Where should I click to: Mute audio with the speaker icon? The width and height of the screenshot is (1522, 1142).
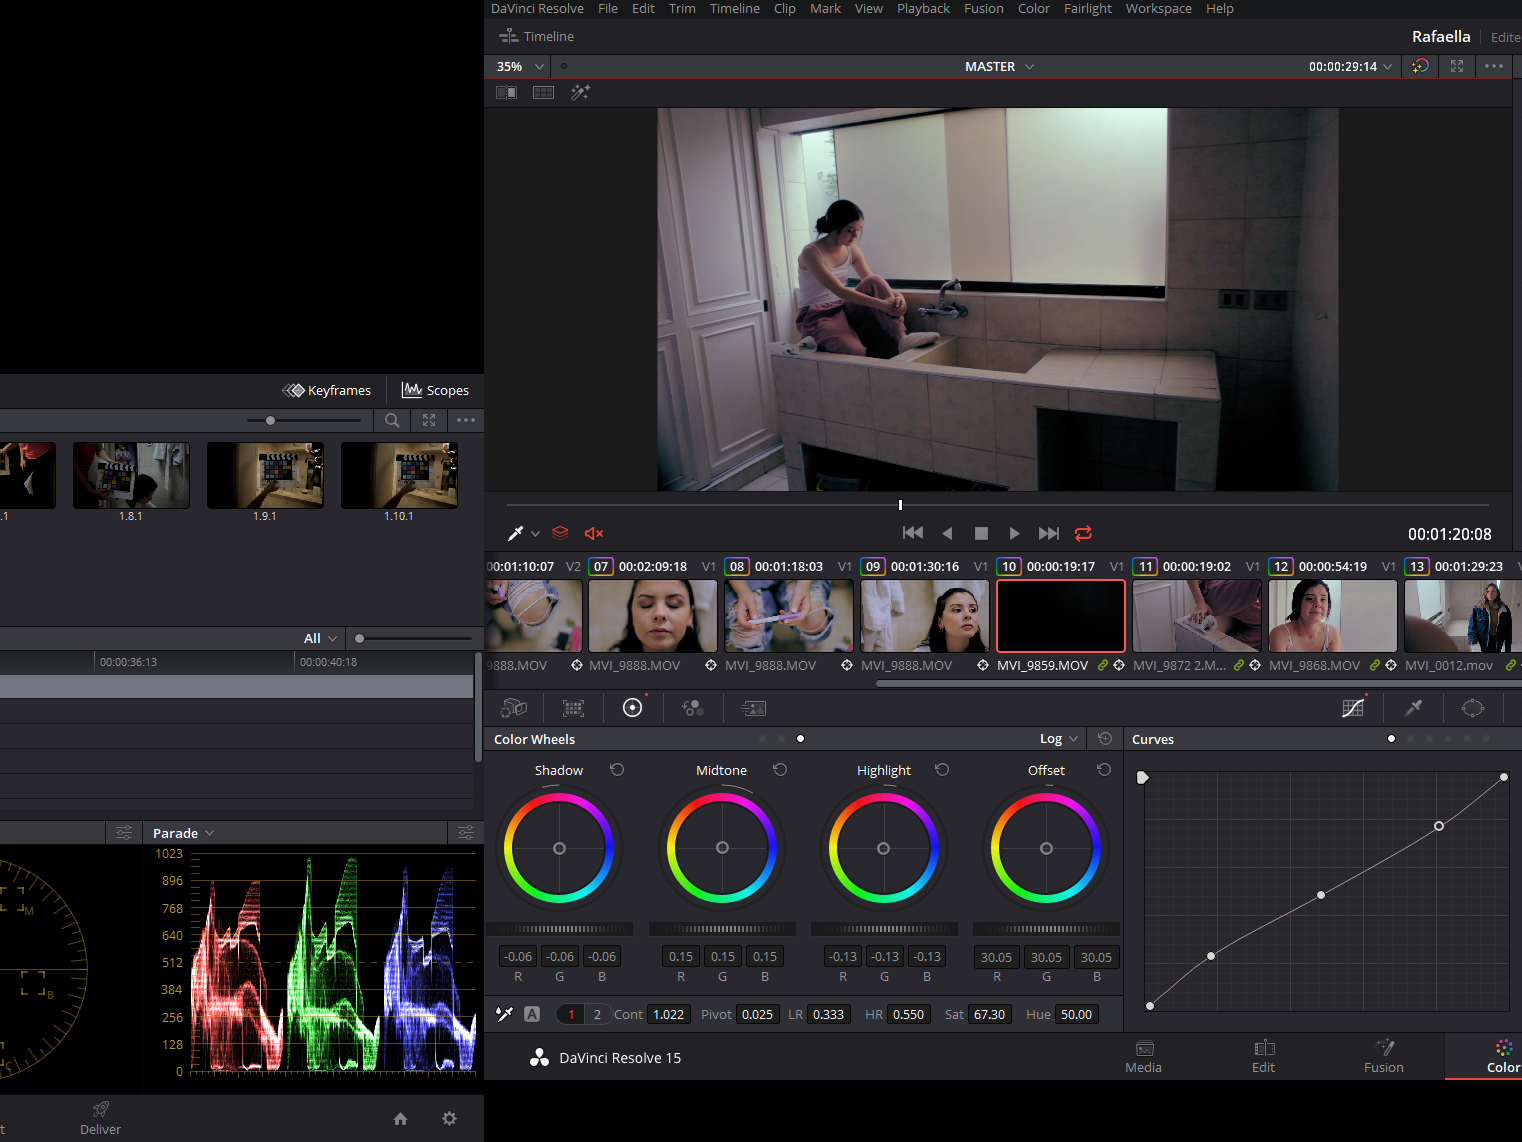594,533
